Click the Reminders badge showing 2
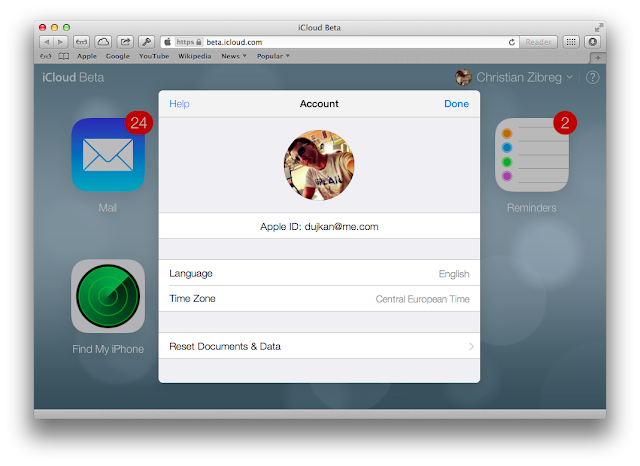This screenshot has width=640, height=466. (x=565, y=122)
